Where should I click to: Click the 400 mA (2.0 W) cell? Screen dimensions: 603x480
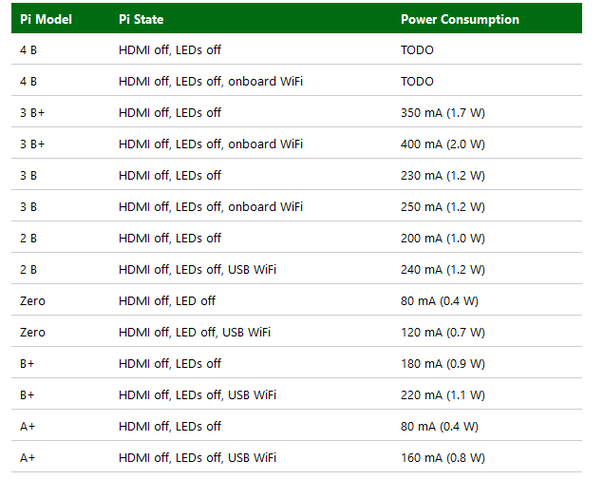pyautogui.click(x=443, y=144)
